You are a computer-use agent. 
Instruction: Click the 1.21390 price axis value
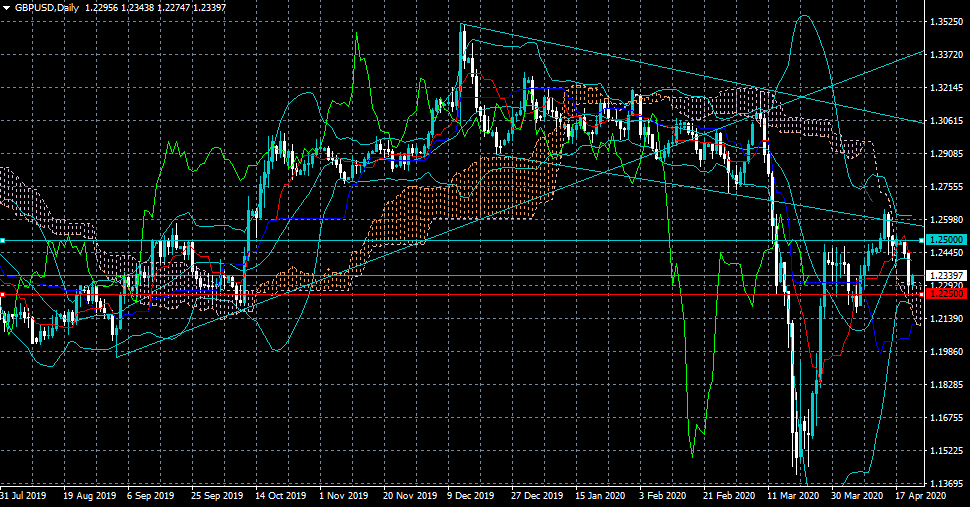tap(946, 318)
